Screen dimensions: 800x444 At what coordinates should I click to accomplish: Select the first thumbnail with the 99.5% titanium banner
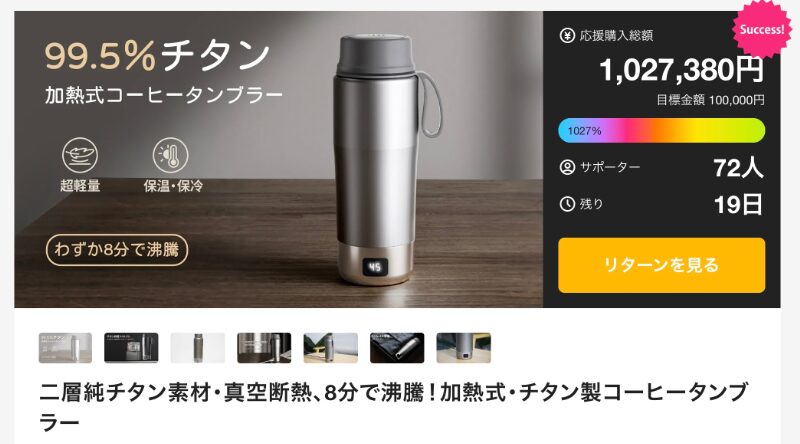(x=65, y=348)
